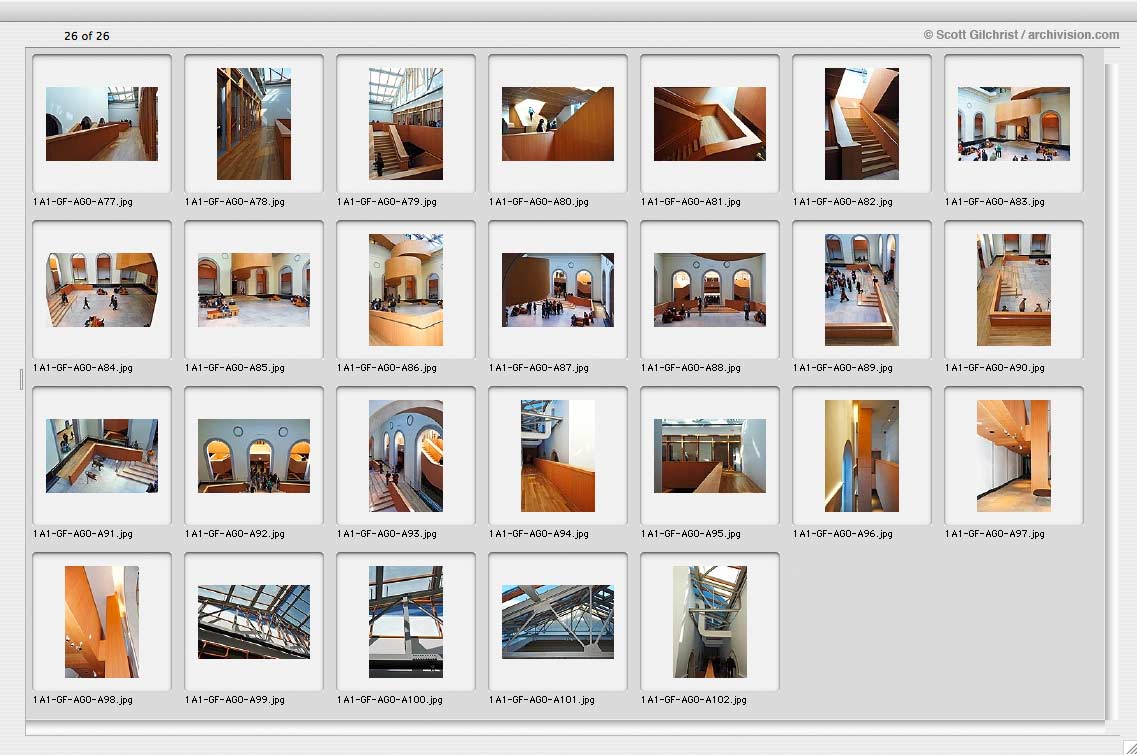Select thumbnail 1A1-GF-AGO-A85.jpg
The width and height of the screenshot is (1137, 755).
tap(254, 289)
